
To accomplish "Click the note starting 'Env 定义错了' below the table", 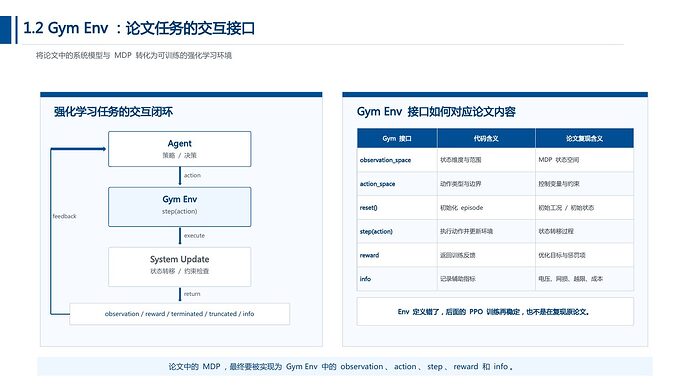I will click(495, 311).
